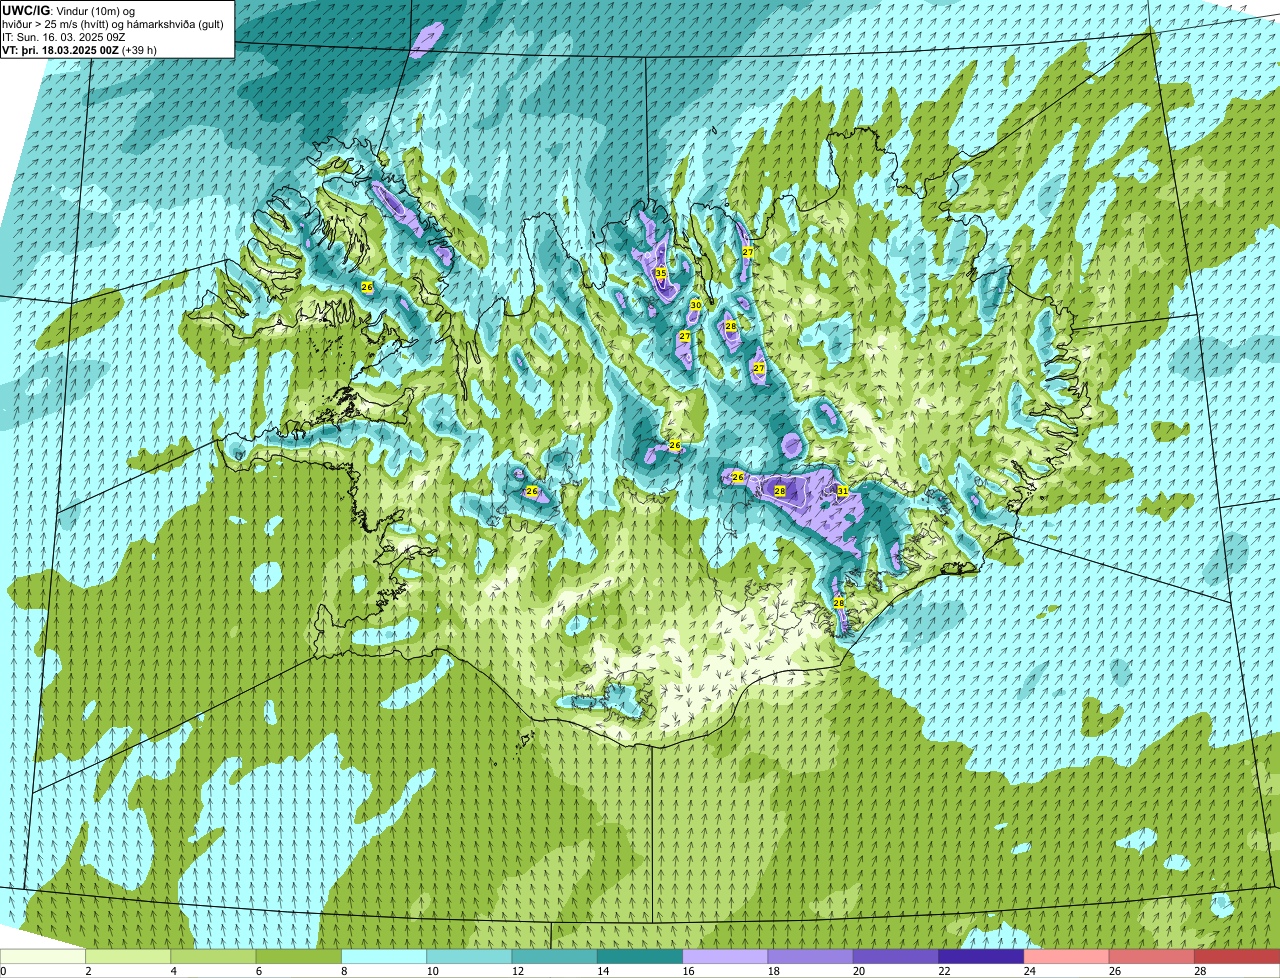Select the 24–26 m/s light pink legend swatch
The width and height of the screenshot is (1280, 978).
[1067, 957]
